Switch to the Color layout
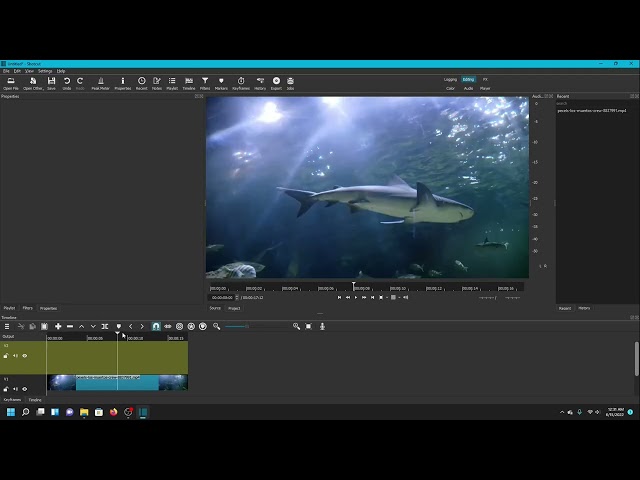 450,88
